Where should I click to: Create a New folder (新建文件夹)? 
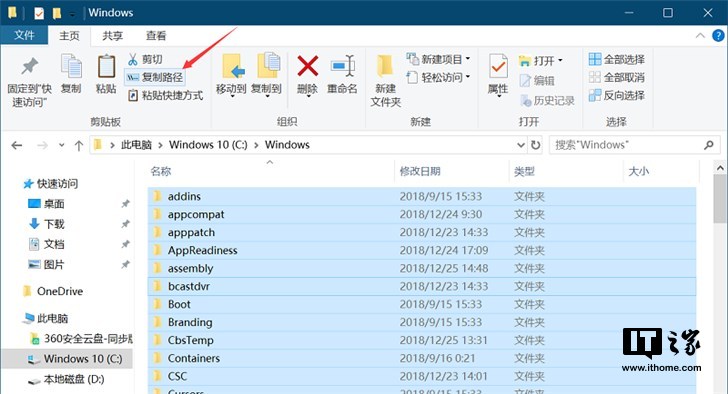pos(385,81)
